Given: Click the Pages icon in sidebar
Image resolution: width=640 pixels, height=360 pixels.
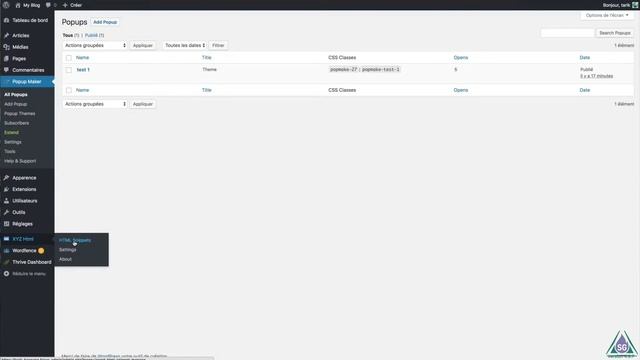Looking at the screenshot, I should [x=7, y=58].
